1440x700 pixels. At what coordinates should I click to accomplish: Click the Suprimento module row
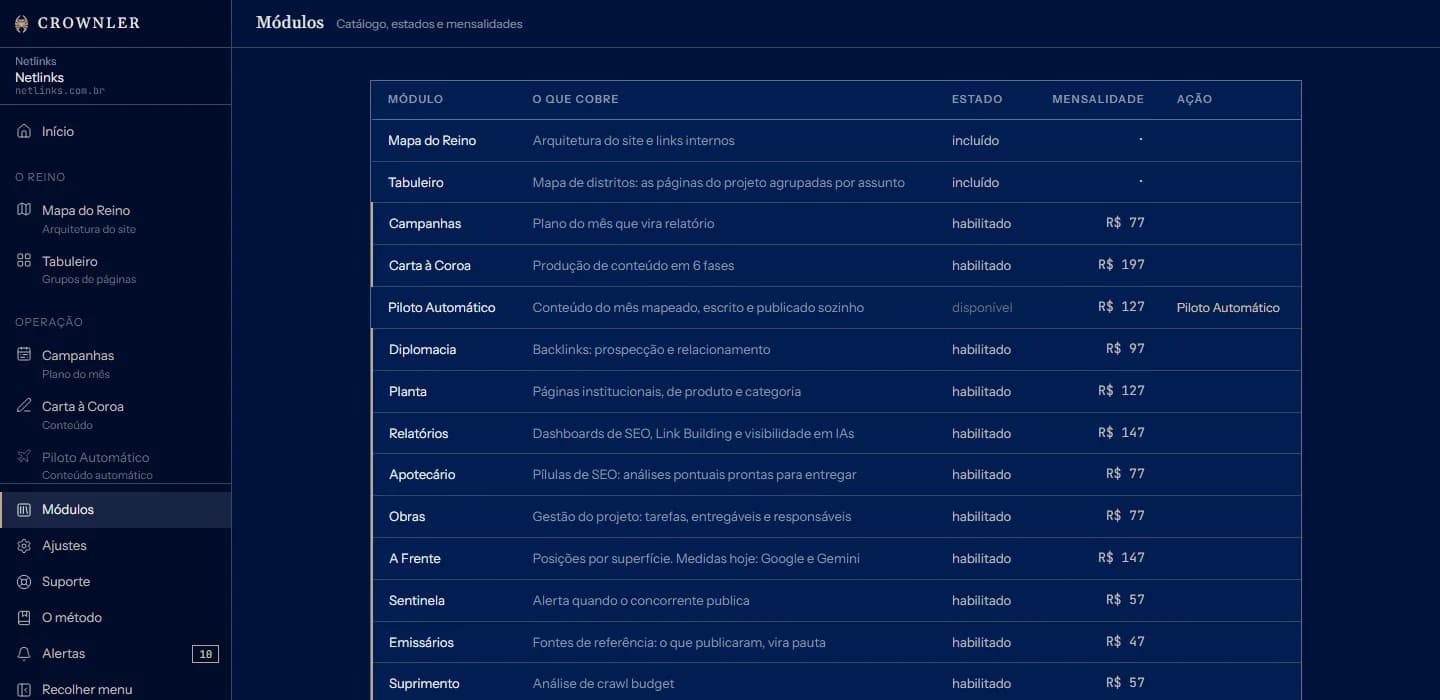pos(836,683)
